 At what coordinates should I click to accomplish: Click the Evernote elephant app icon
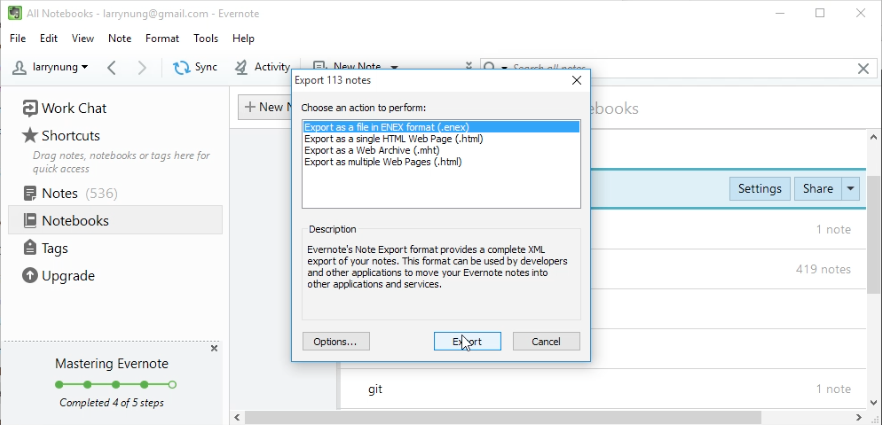coord(15,13)
